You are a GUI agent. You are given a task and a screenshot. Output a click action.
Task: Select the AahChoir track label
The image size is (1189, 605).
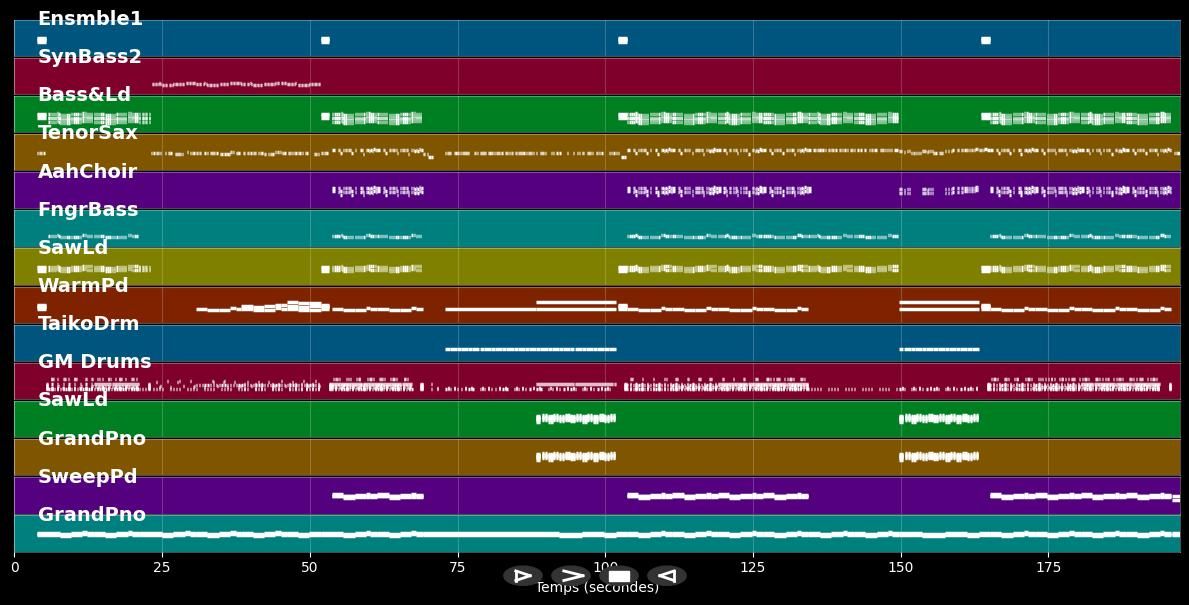click(x=87, y=172)
